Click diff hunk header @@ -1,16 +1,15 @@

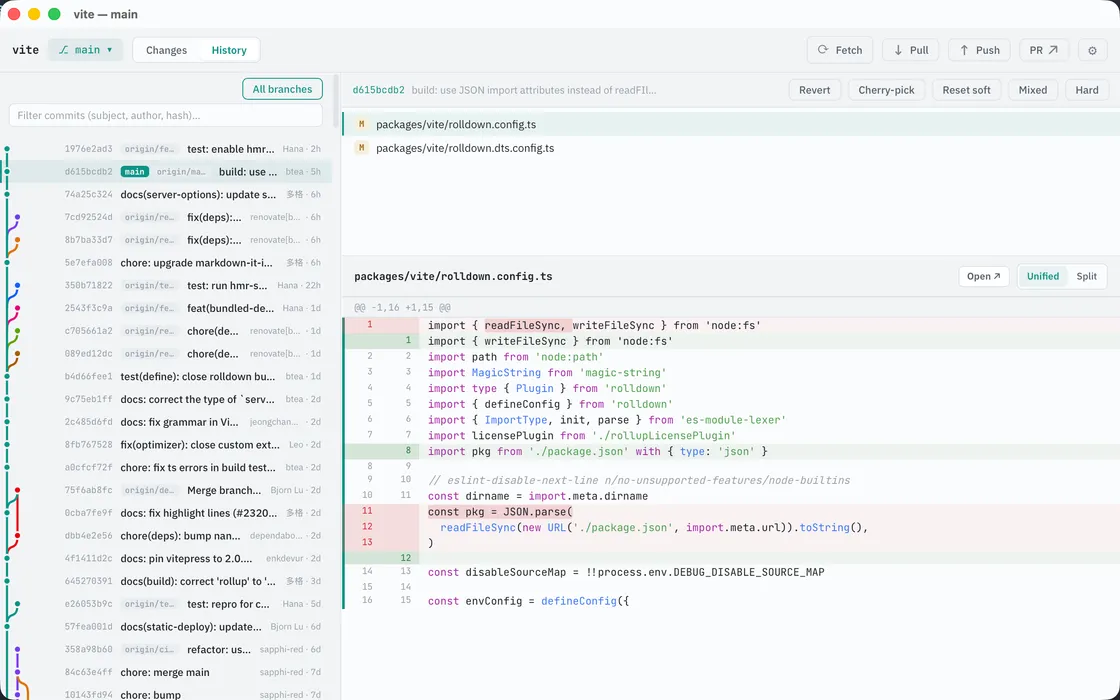pyautogui.click(x=402, y=307)
